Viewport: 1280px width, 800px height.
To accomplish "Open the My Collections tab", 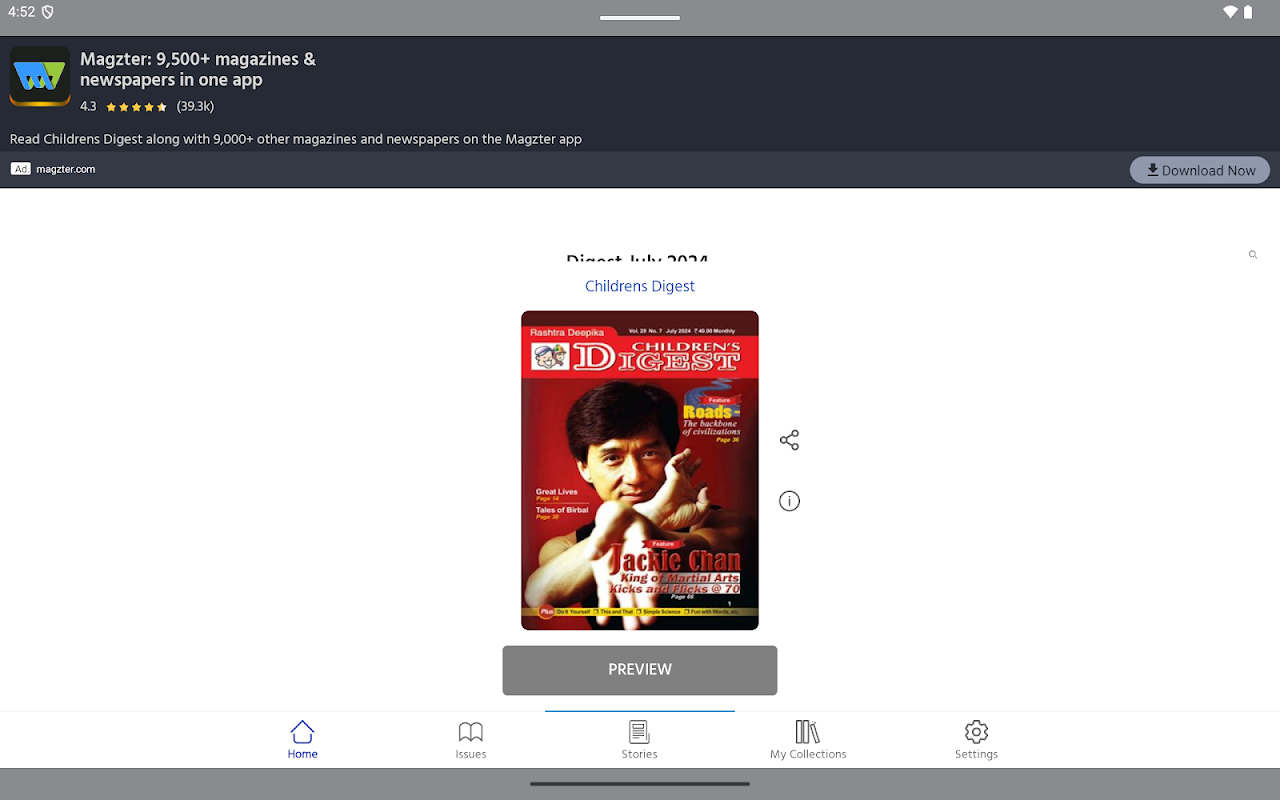I will point(808,740).
